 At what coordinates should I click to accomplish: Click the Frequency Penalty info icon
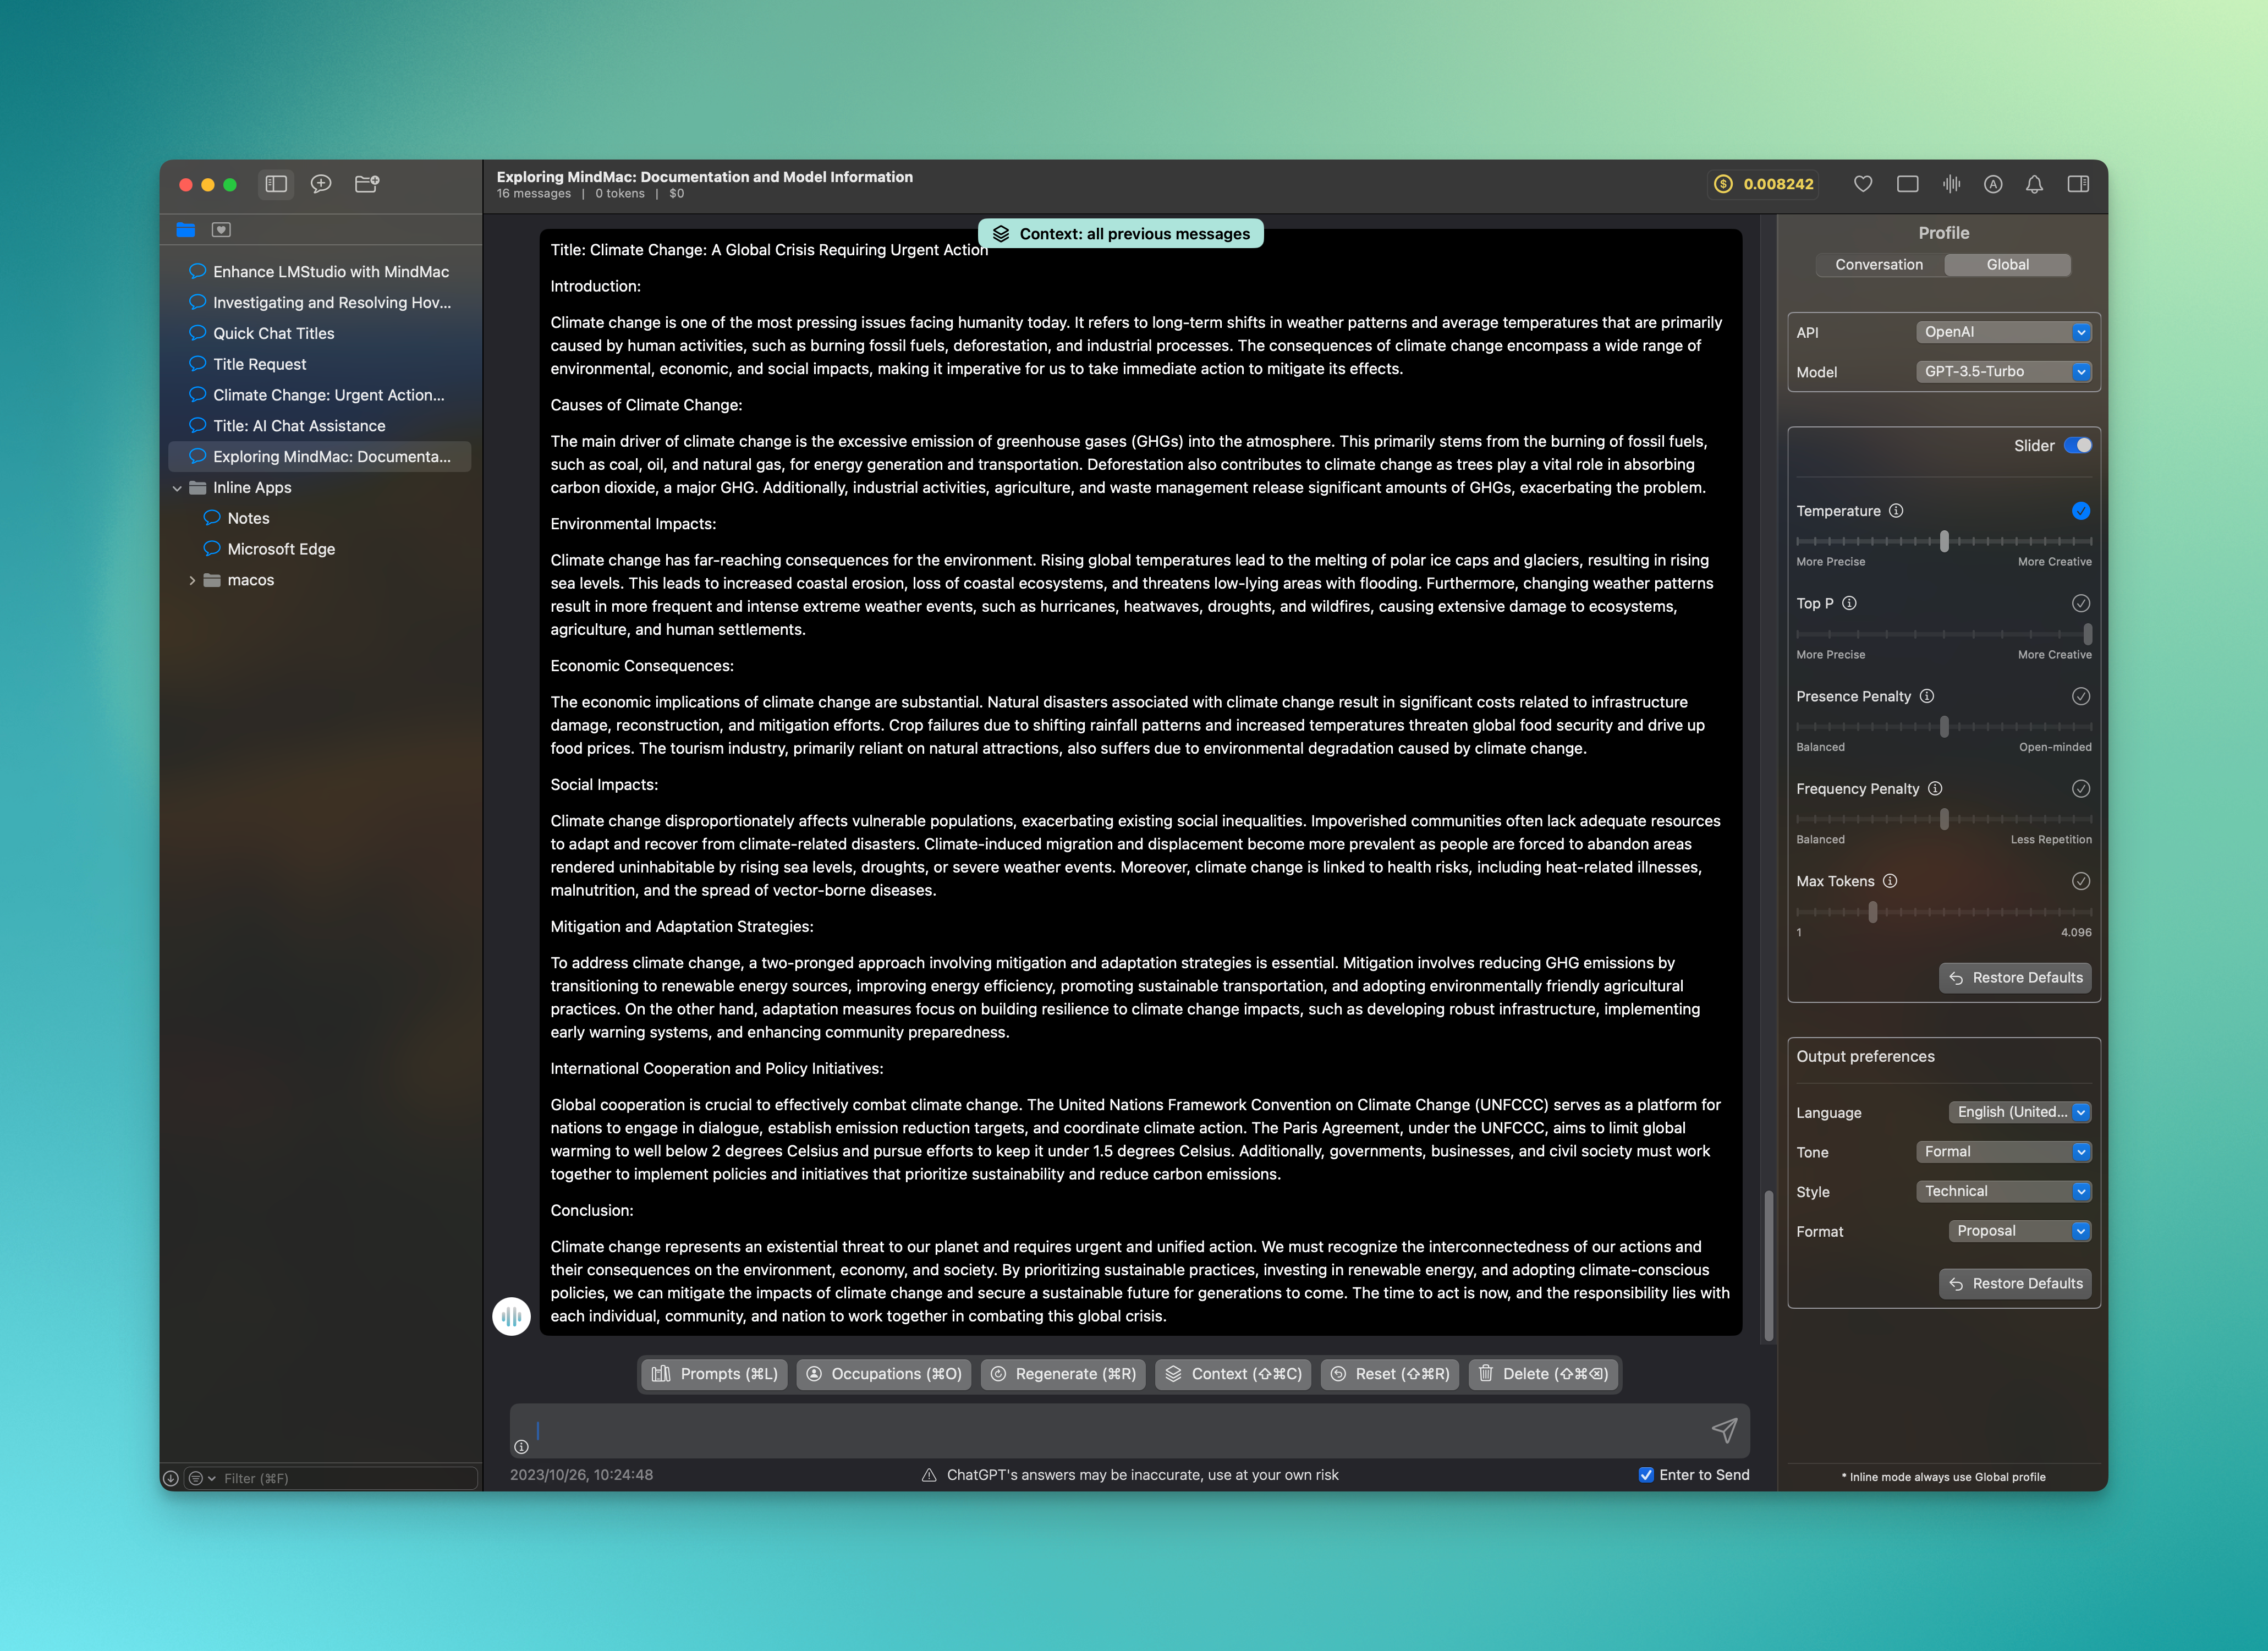[1935, 789]
